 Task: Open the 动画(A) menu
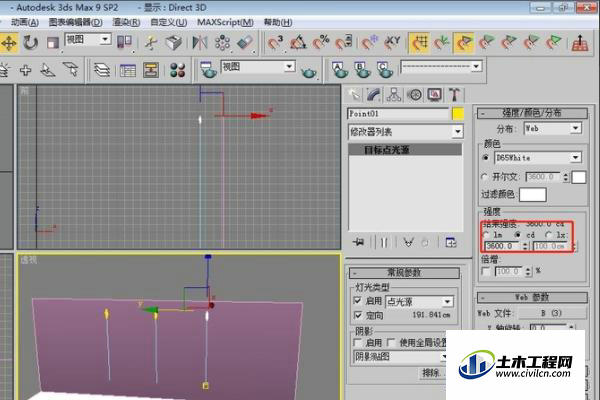tap(25, 22)
